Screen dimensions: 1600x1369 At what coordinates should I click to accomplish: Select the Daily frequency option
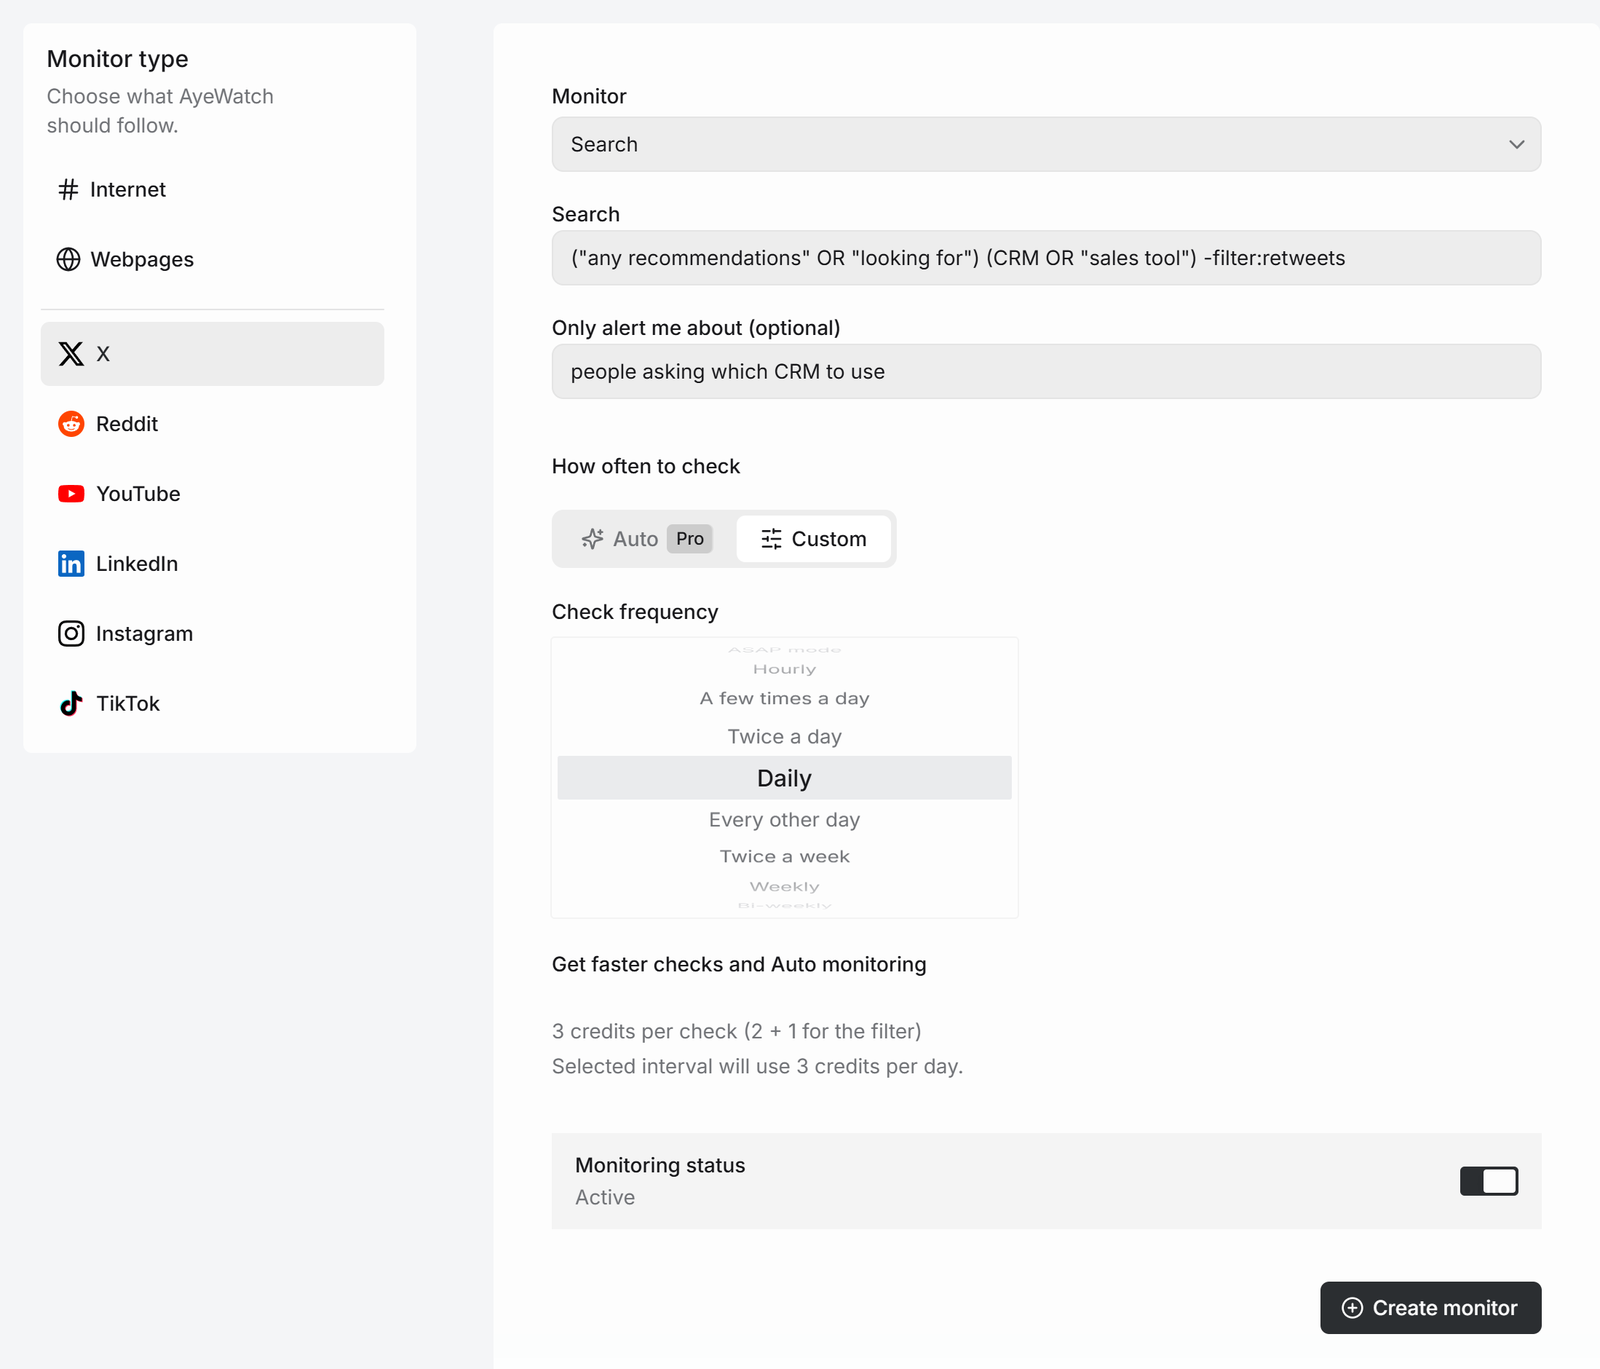[784, 778]
